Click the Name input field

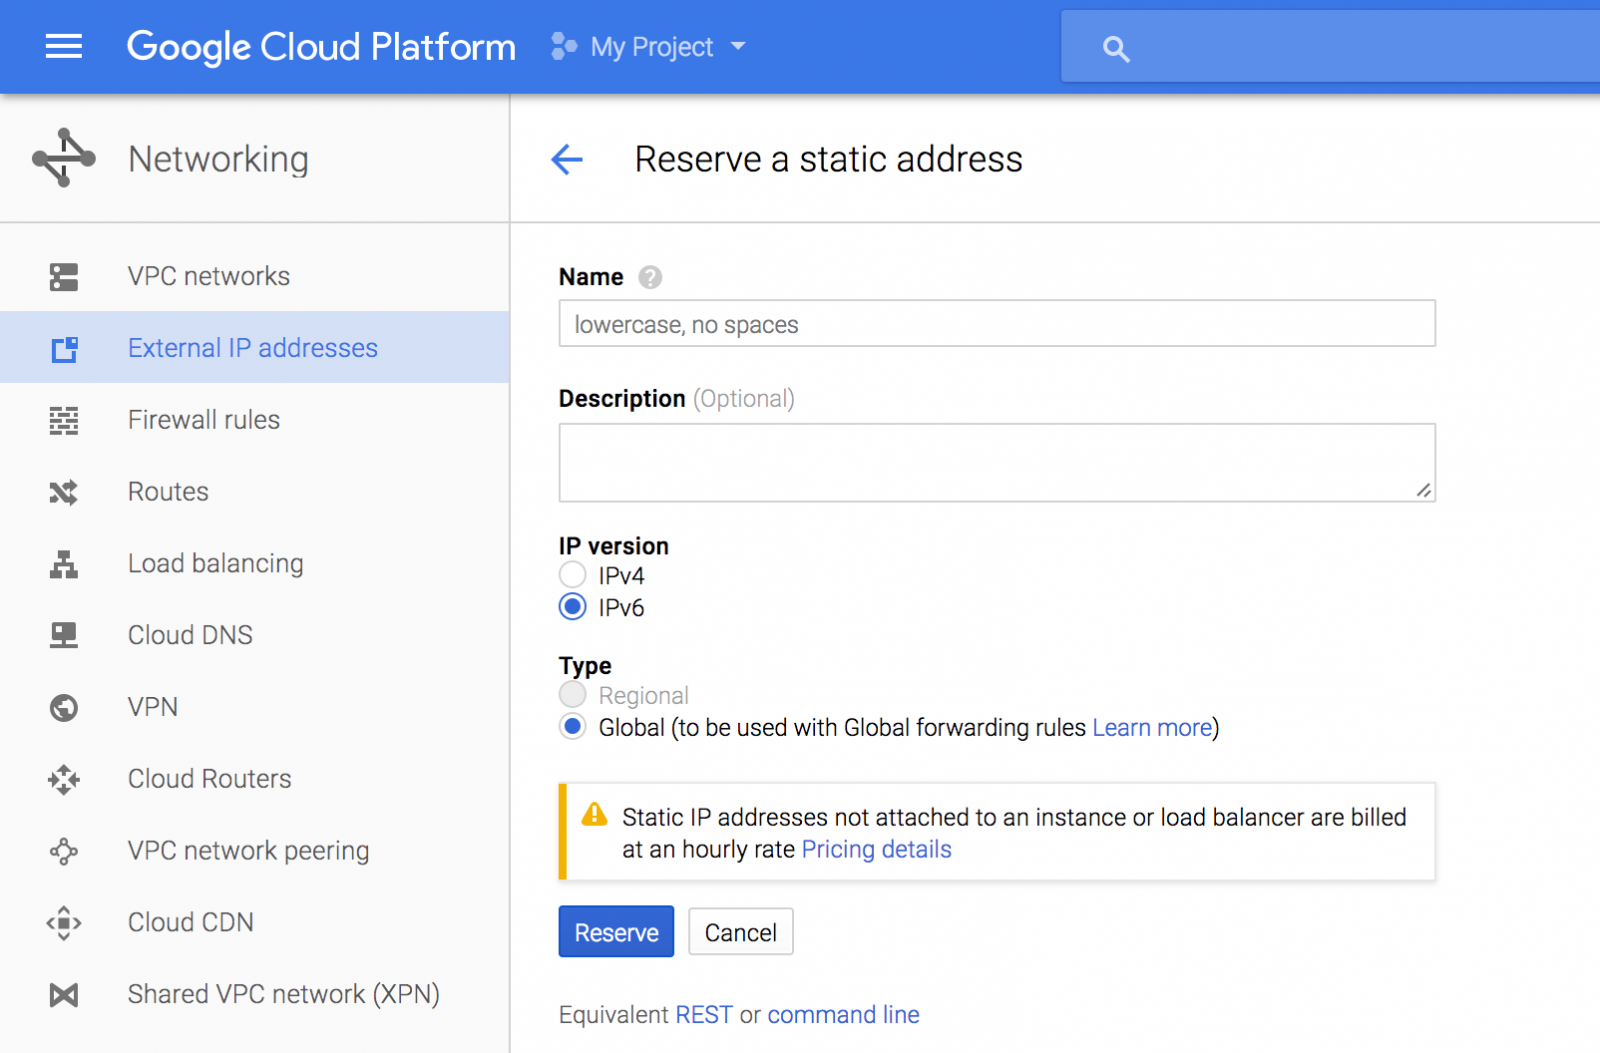point(996,324)
